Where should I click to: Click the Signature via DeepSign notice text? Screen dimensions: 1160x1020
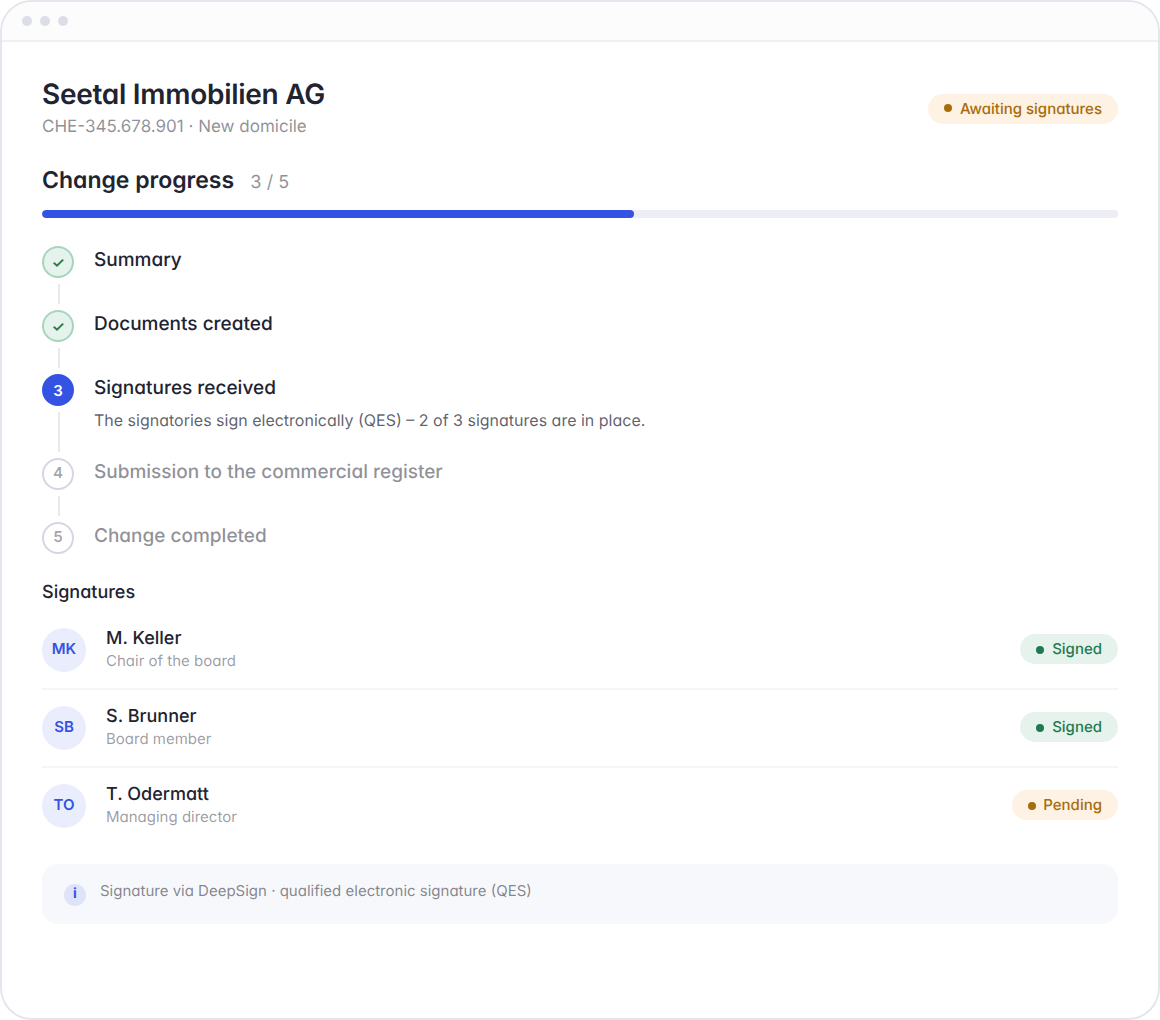[x=316, y=891]
